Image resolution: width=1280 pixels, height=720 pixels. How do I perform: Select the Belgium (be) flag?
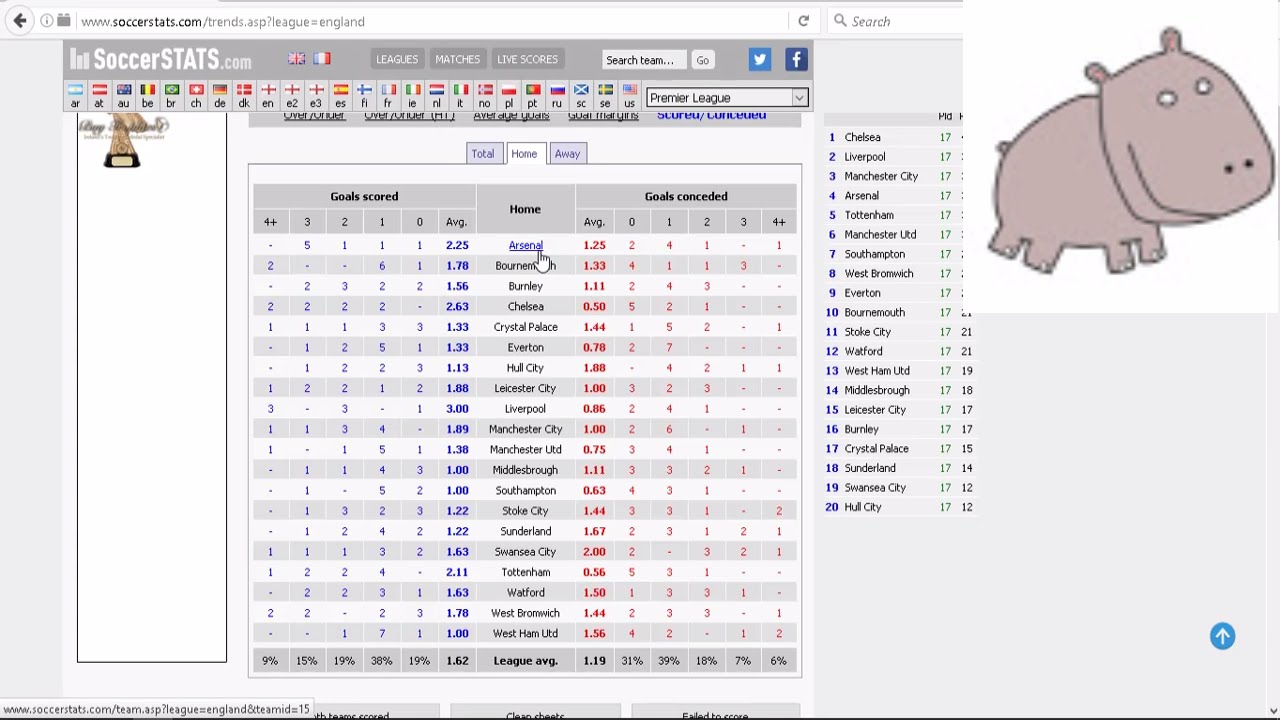pyautogui.click(x=147, y=91)
